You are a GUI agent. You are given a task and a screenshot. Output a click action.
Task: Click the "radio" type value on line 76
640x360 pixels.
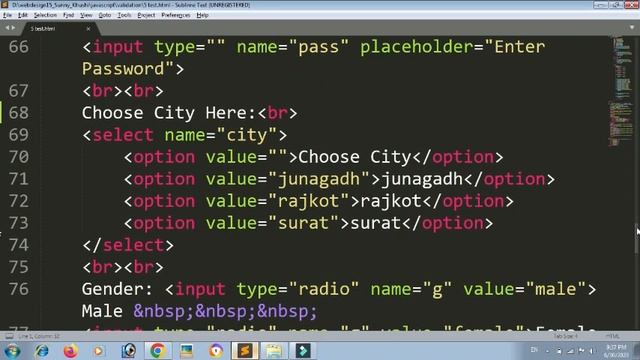[324, 289]
